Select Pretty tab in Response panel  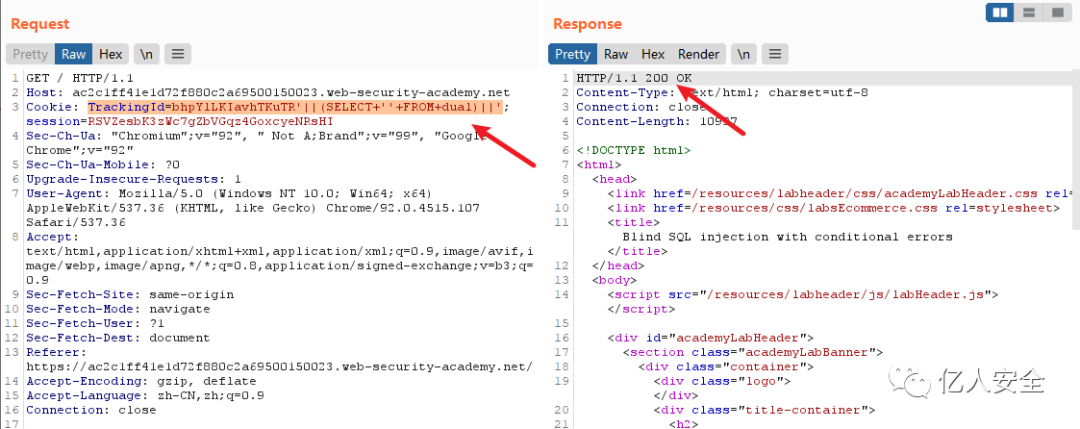click(x=572, y=54)
